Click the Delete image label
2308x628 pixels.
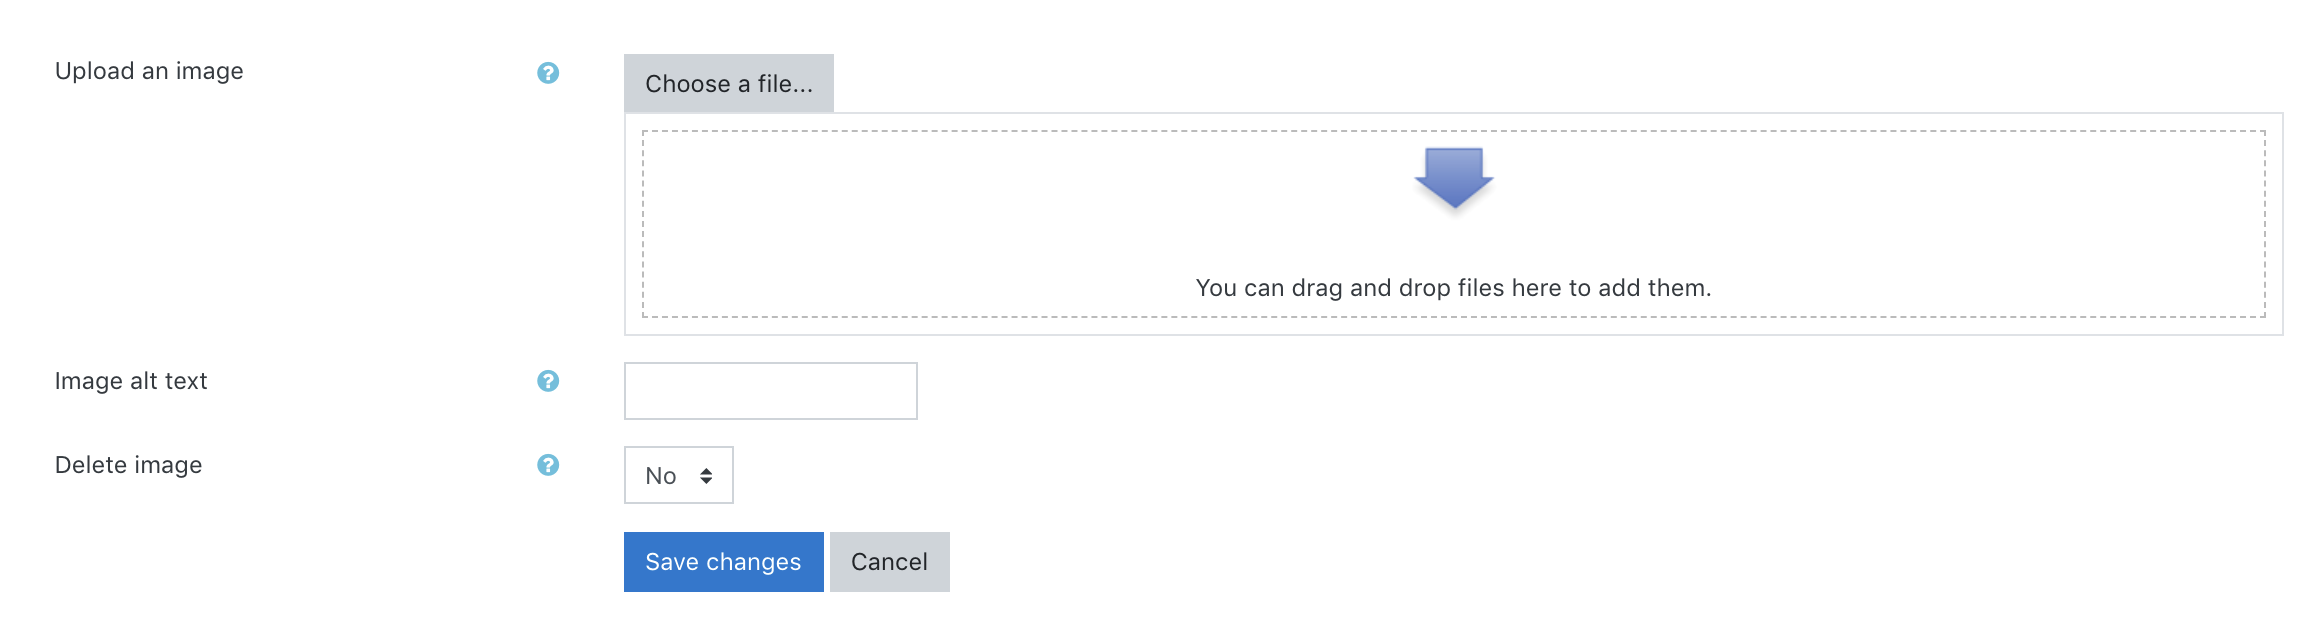click(x=129, y=465)
